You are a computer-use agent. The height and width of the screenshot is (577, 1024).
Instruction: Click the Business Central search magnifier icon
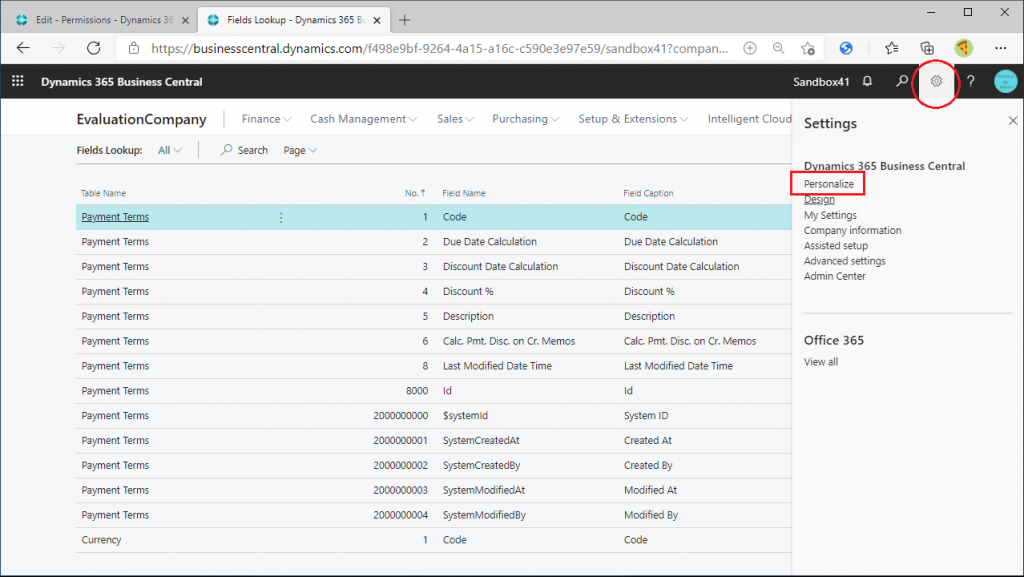point(902,81)
